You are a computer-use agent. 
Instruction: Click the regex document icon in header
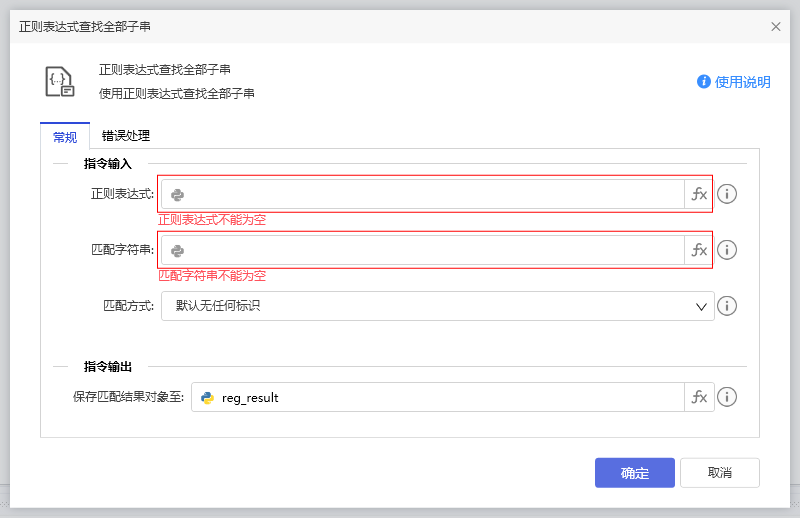coord(60,81)
